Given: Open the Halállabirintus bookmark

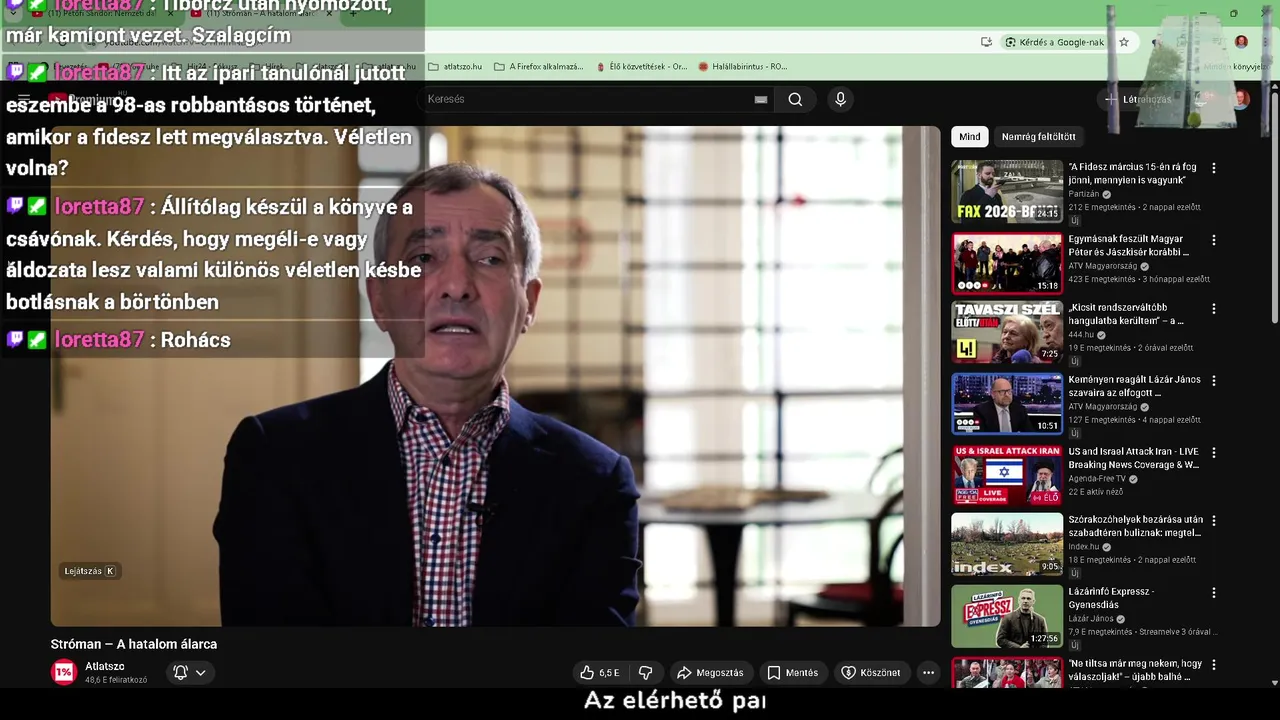Looking at the screenshot, I should 743,67.
